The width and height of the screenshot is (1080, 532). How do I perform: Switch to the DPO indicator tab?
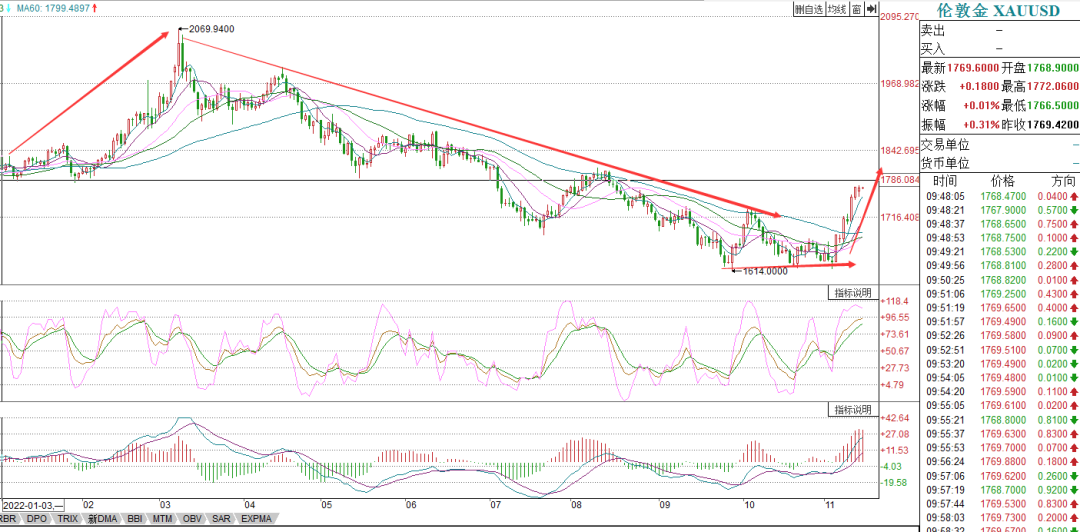click(36, 519)
